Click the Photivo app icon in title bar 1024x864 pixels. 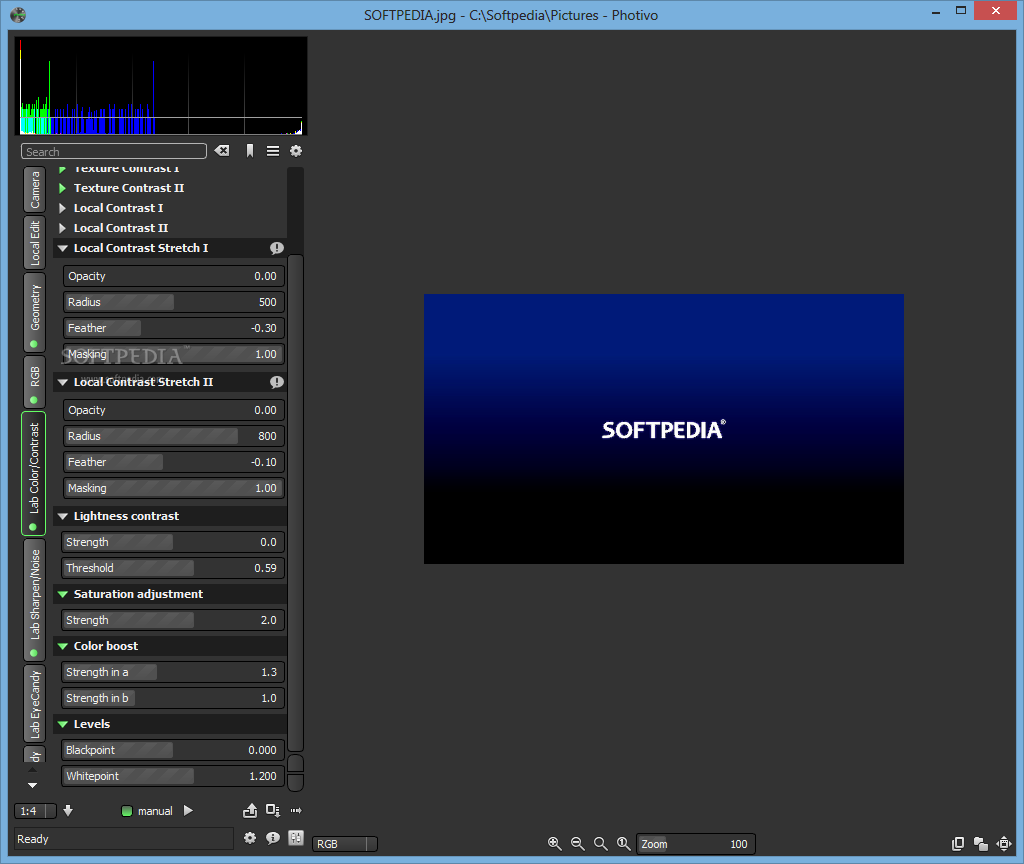pyautogui.click(x=18, y=14)
